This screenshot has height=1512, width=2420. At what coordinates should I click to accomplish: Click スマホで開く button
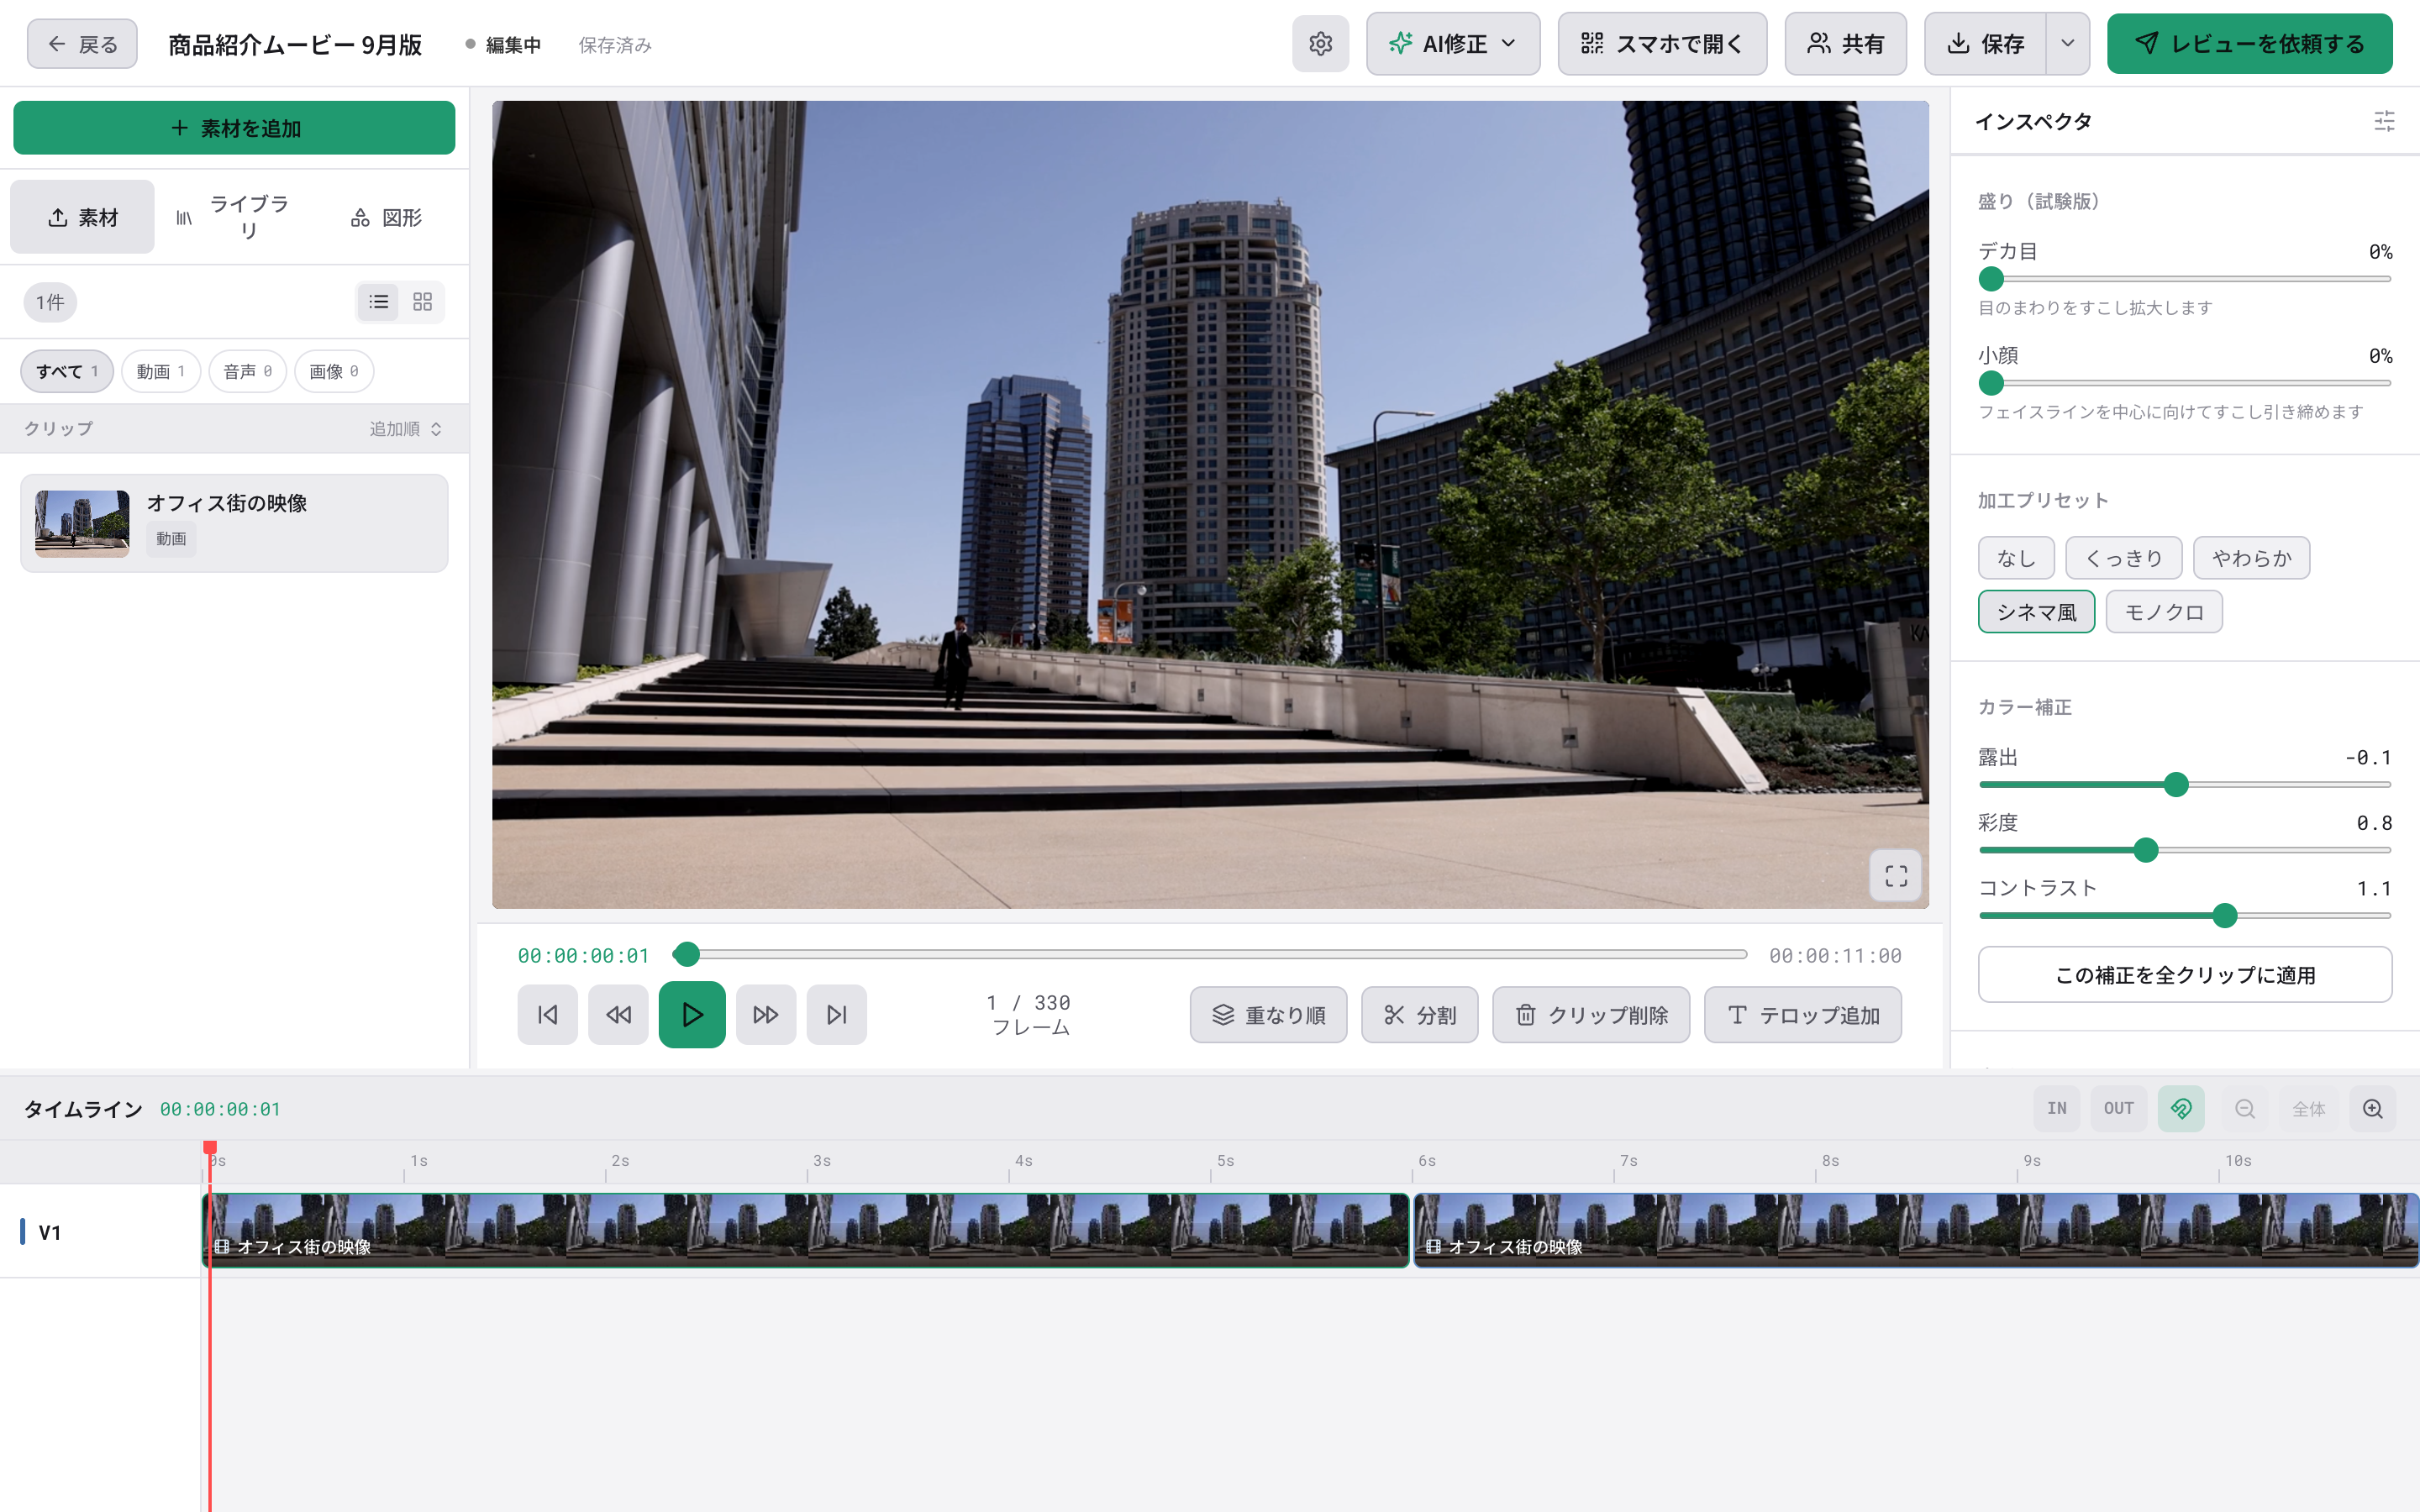click(x=1662, y=44)
